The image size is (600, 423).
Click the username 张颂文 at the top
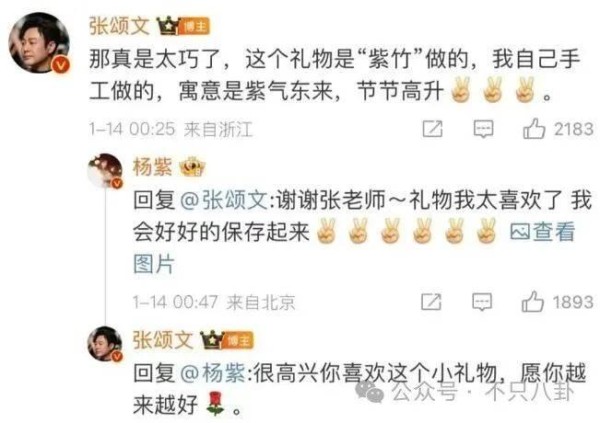[119, 26]
